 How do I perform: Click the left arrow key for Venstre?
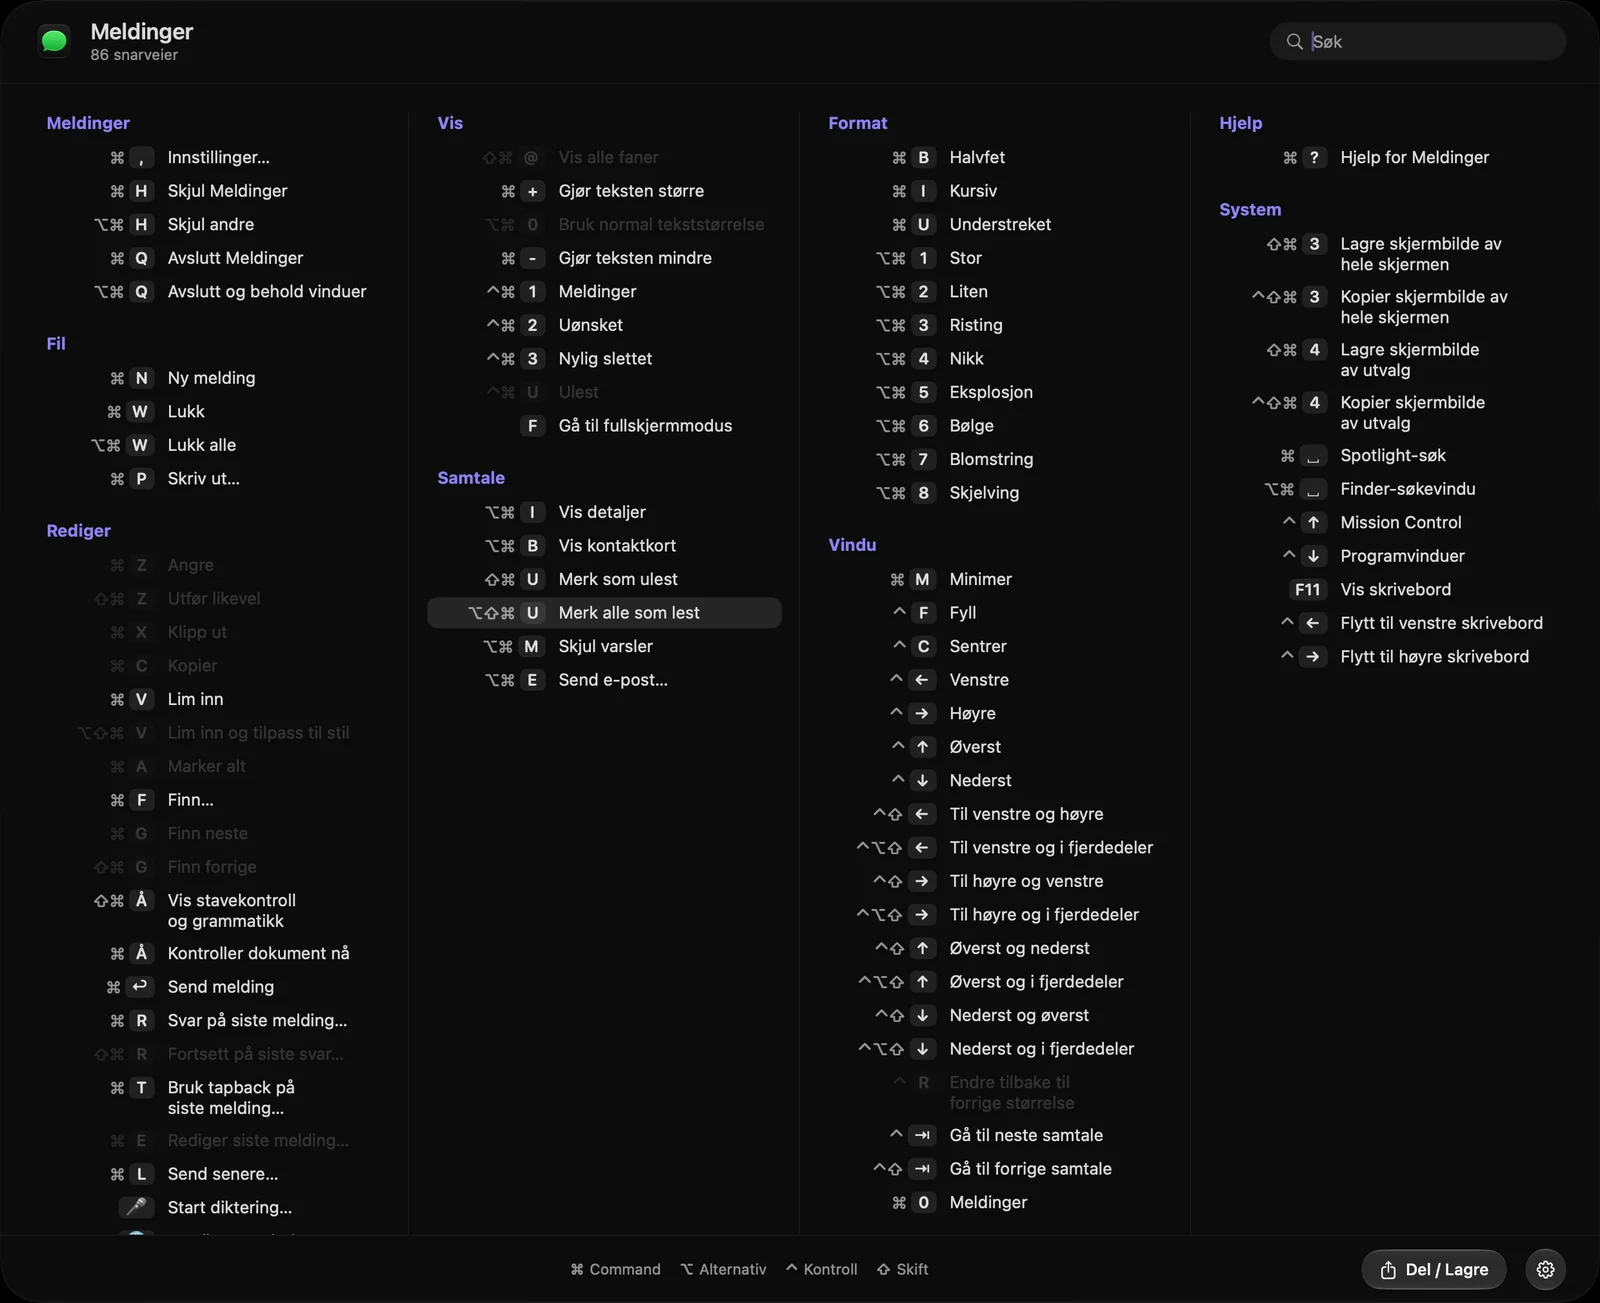[x=922, y=680]
